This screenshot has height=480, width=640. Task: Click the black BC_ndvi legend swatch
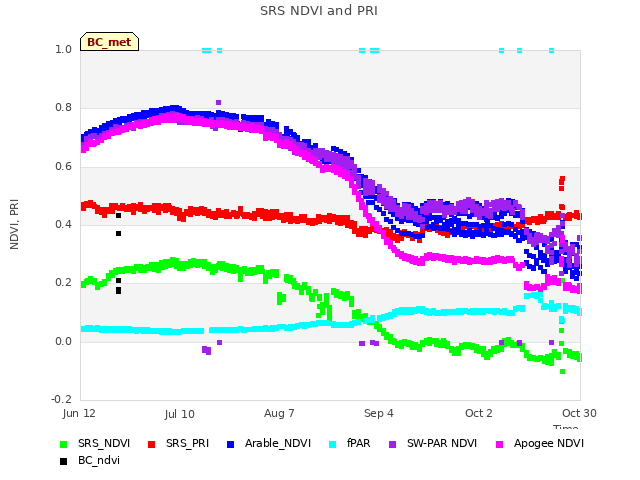(x=63, y=461)
